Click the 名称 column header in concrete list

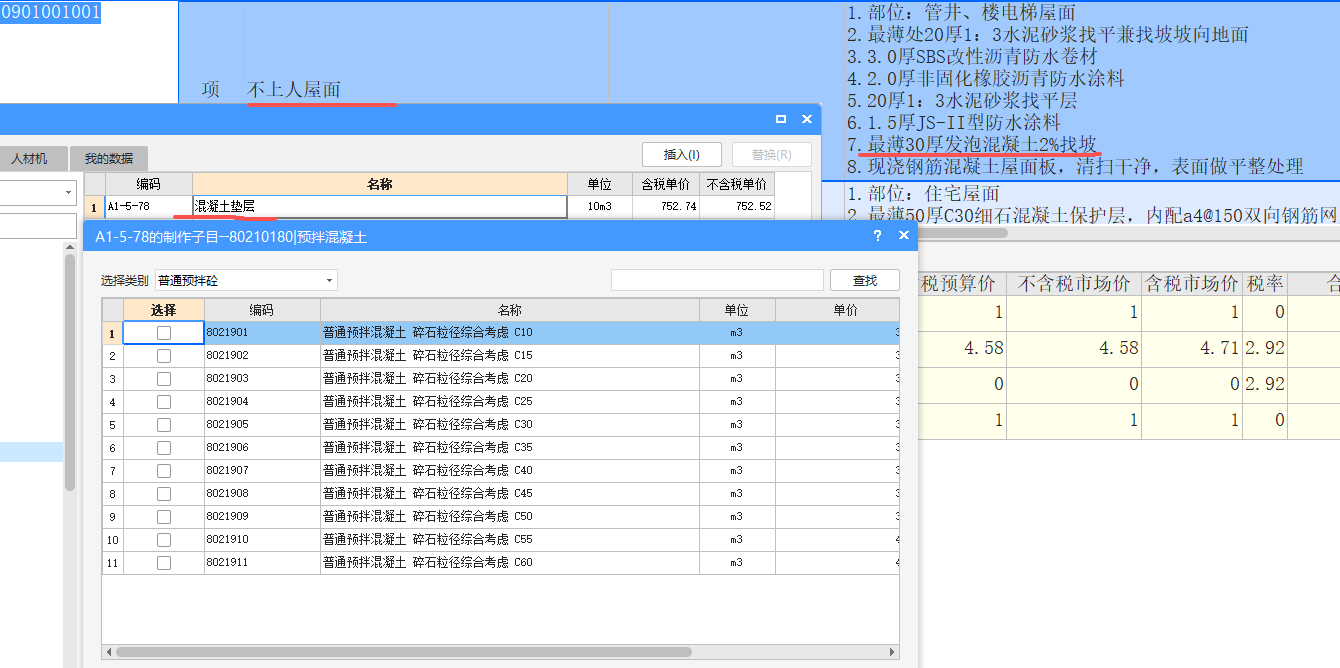click(x=510, y=310)
